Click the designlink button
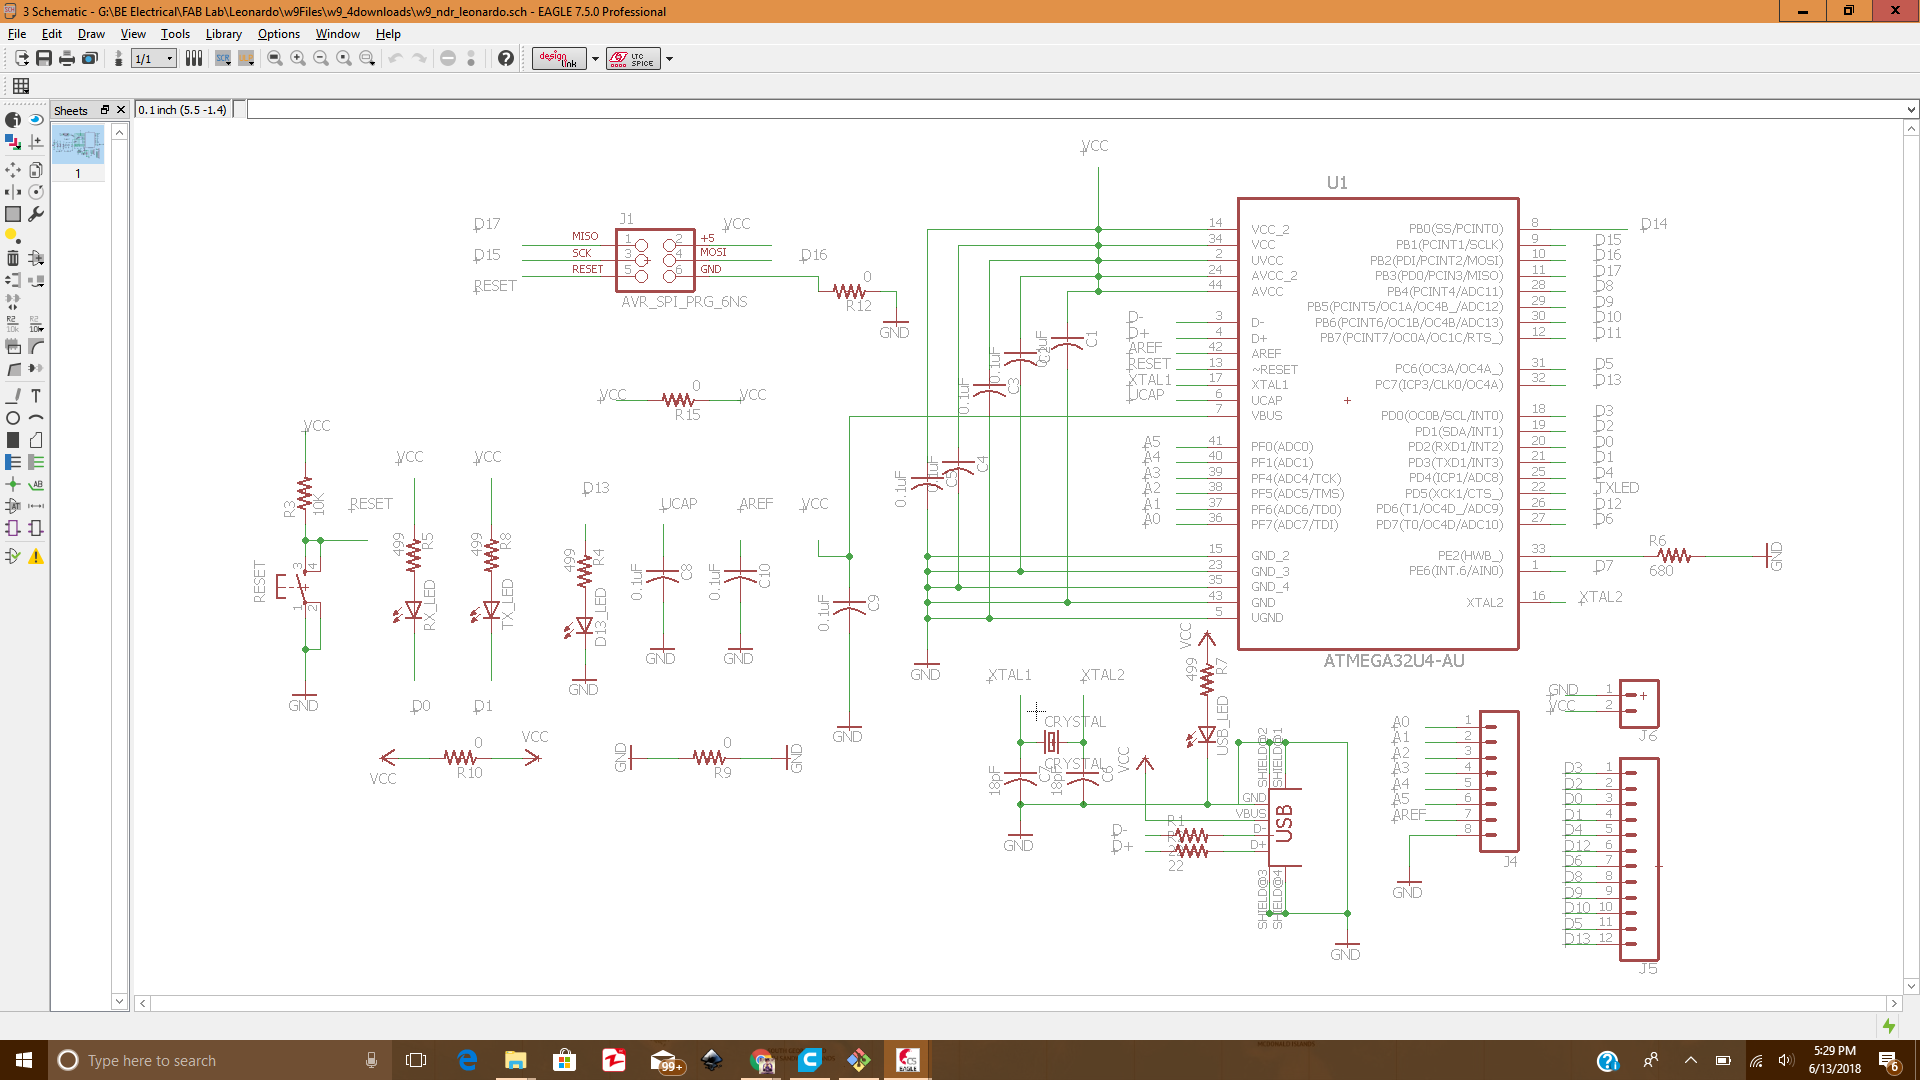The width and height of the screenshot is (1920, 1080). click(559, 59)
